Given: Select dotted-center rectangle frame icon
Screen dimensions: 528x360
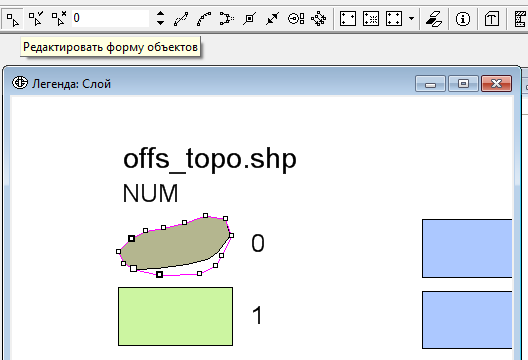Looking at the screenshot, I should 371,19.
